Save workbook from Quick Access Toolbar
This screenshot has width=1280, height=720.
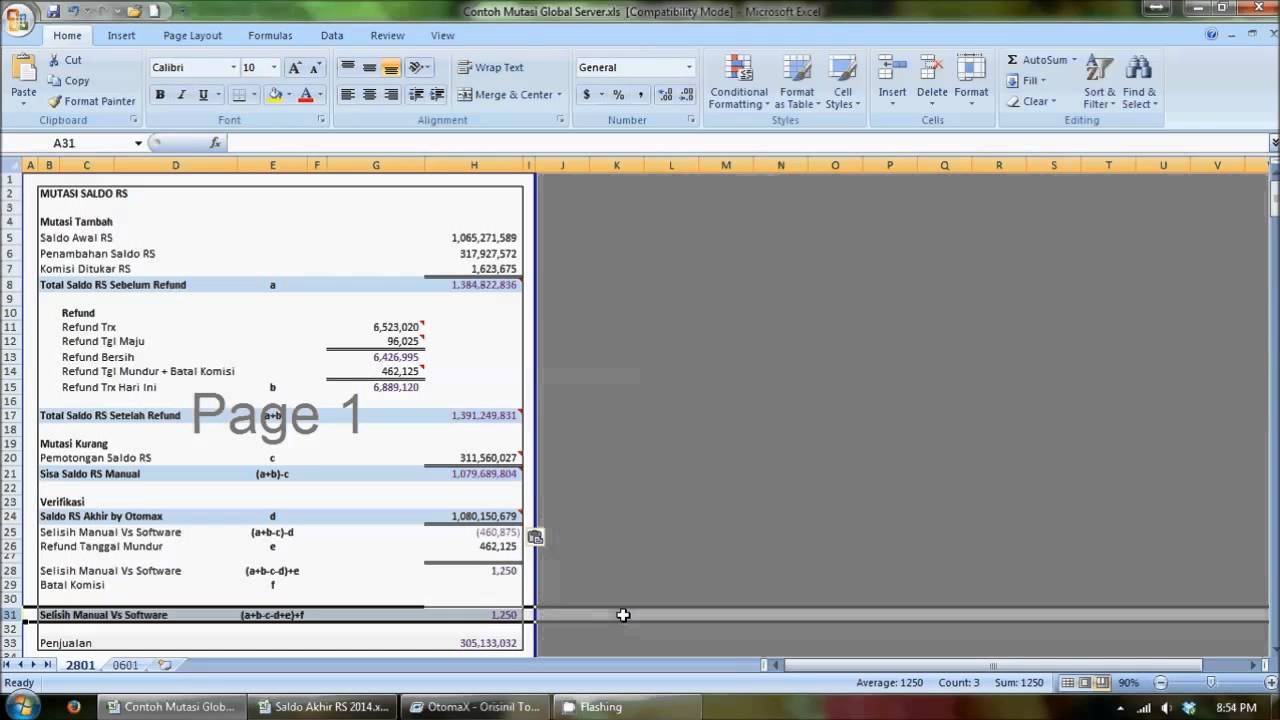[53, 11]
